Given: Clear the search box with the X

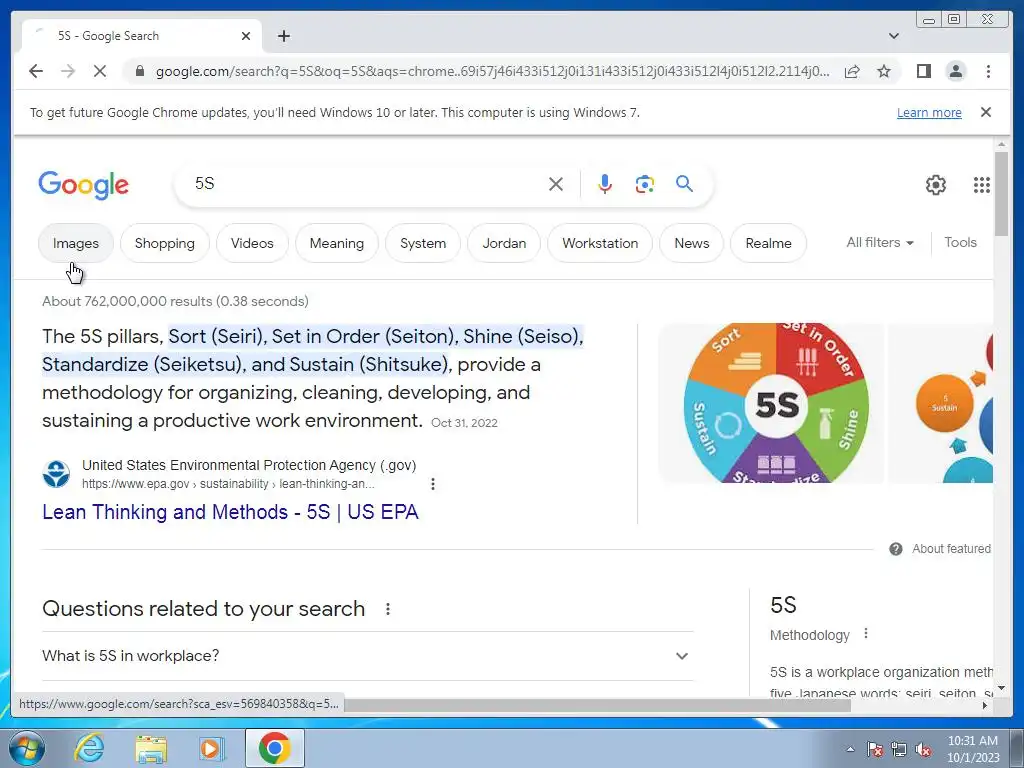Looking at the screenshot, I should click(556, 184).
